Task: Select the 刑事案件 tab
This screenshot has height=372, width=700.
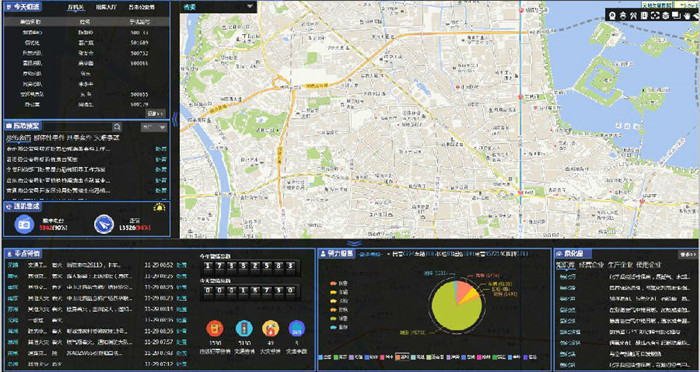Action: (x=79, y=138)
